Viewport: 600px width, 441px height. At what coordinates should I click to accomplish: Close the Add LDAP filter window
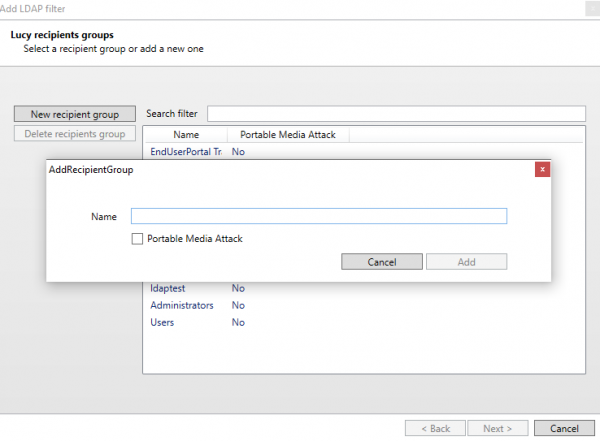[x=592, y=8]
